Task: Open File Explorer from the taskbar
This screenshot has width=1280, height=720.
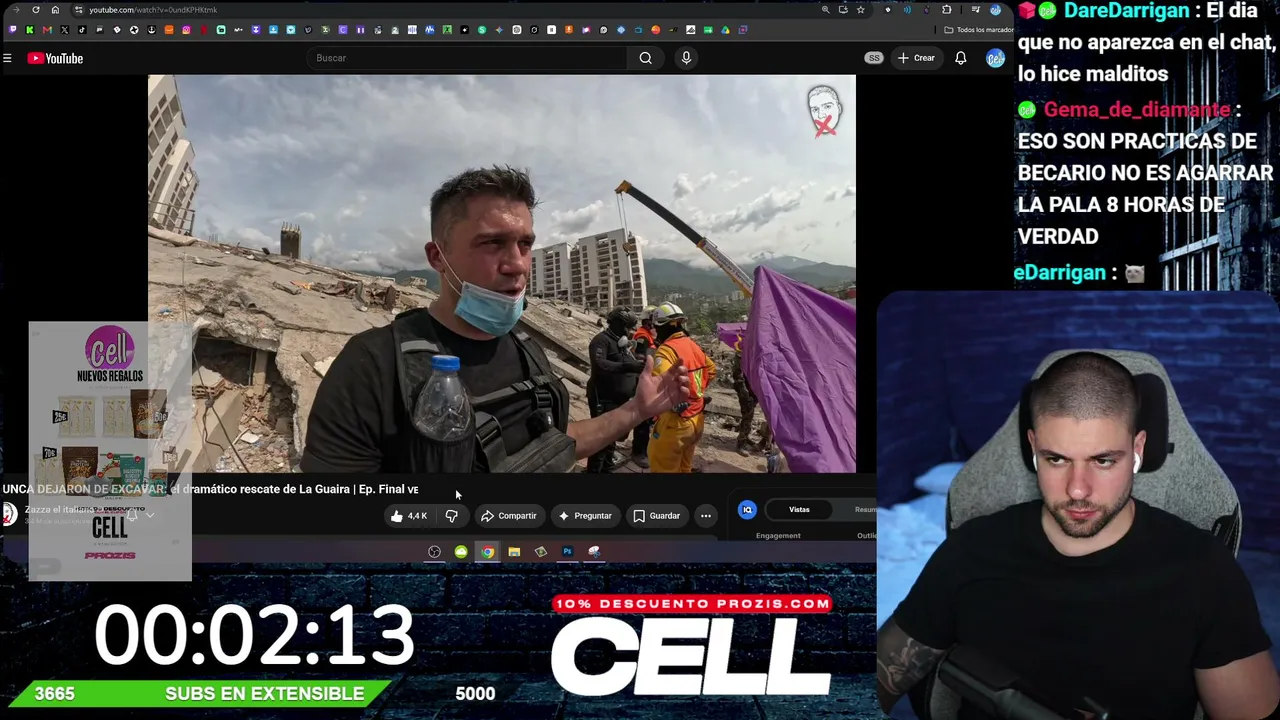Action: pyautogui.click(x=514, y=552)
